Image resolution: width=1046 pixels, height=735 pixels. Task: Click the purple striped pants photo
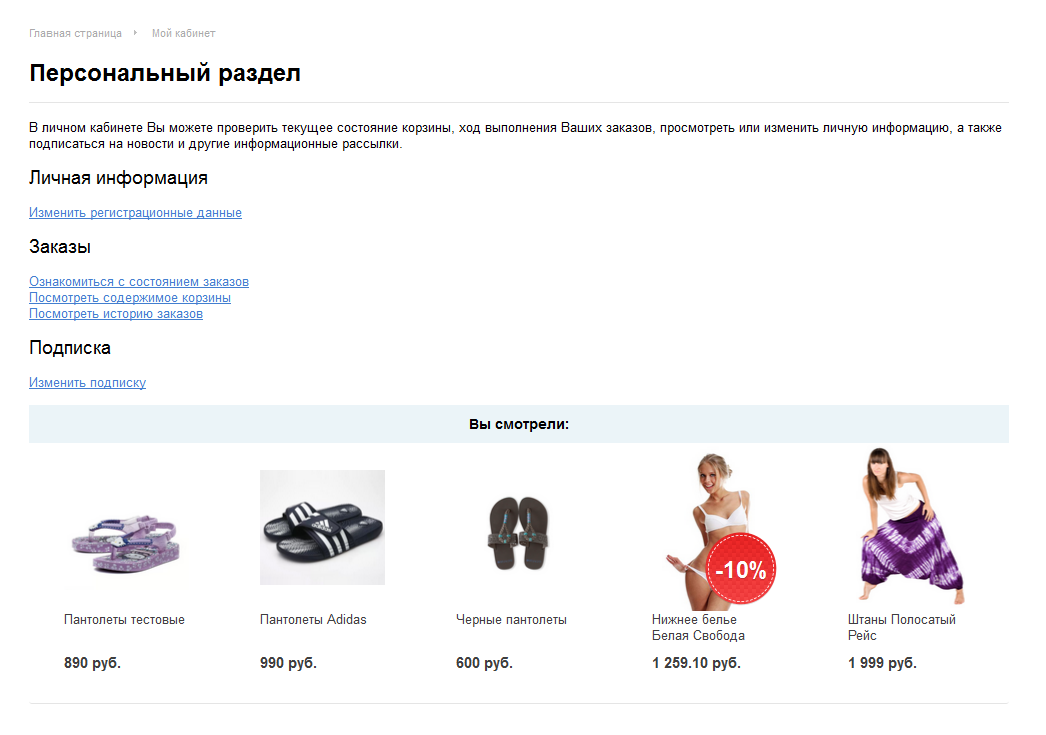[x=911, y=526]
